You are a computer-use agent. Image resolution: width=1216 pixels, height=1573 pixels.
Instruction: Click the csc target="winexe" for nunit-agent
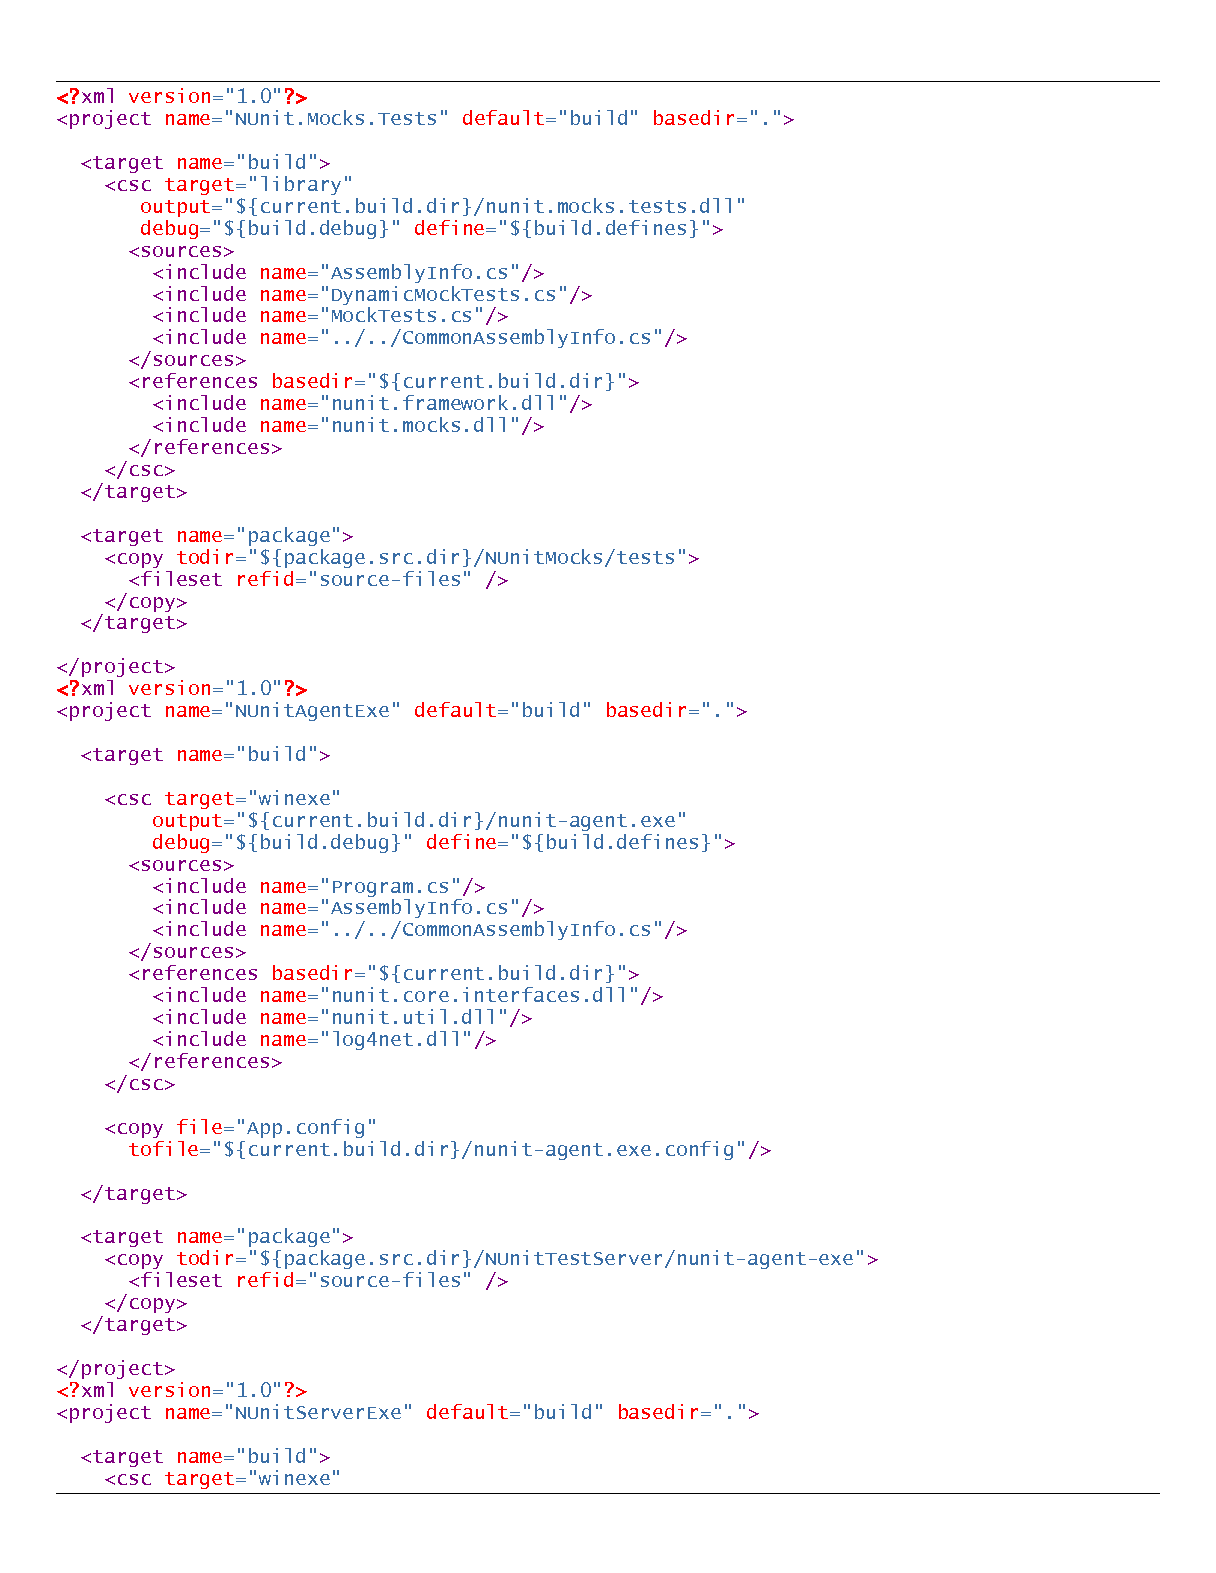click(223, 799)
